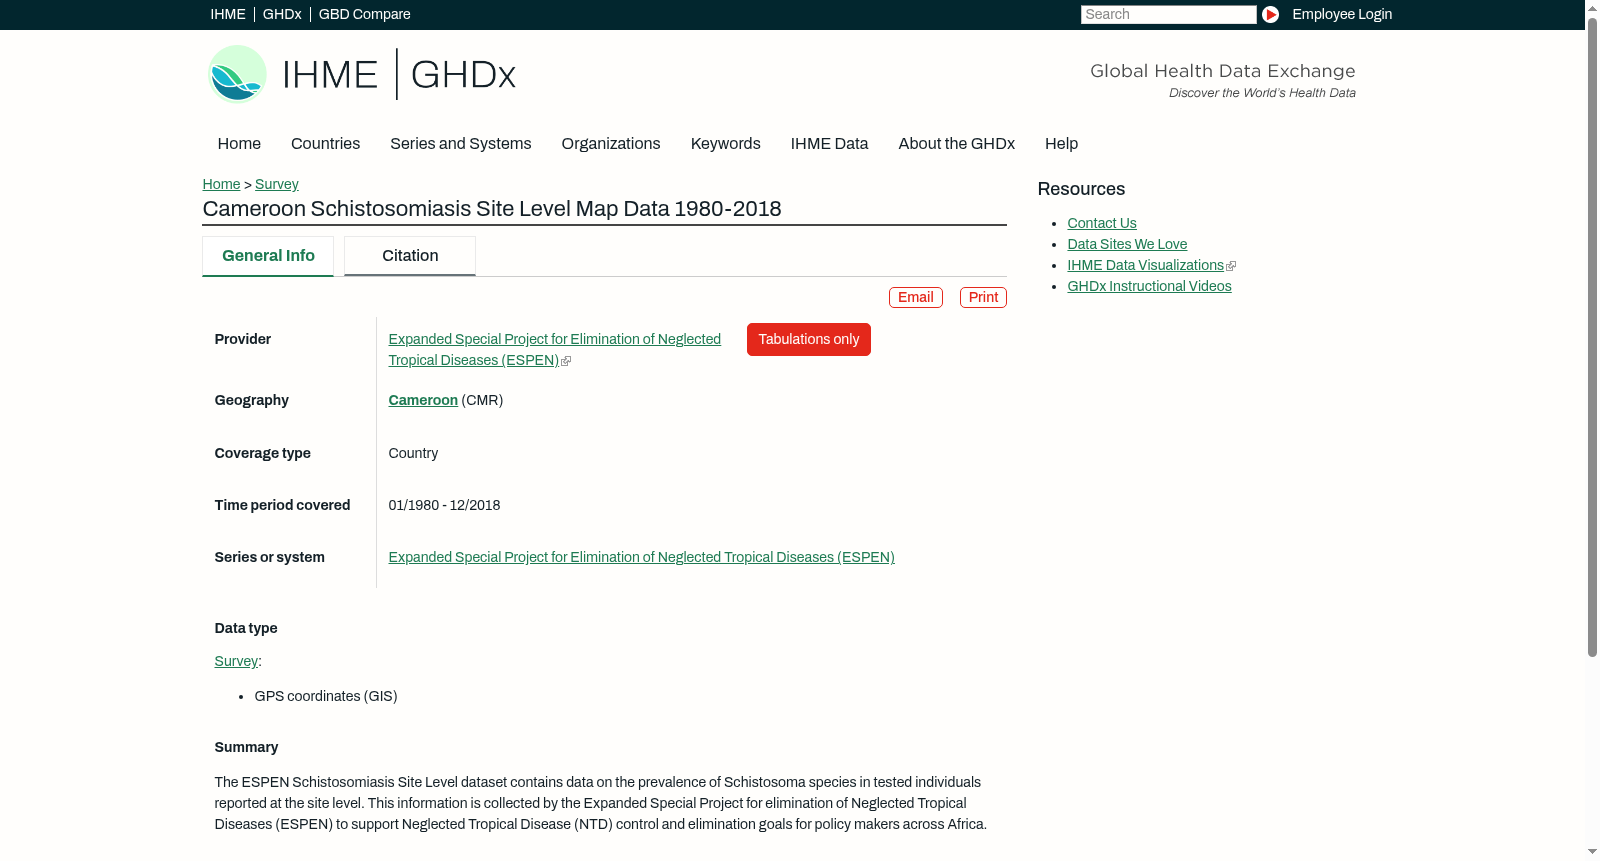Viewport: 1600px width, 861px height.
Task: Open Contact Us resource link
Action: (1102, 223)
